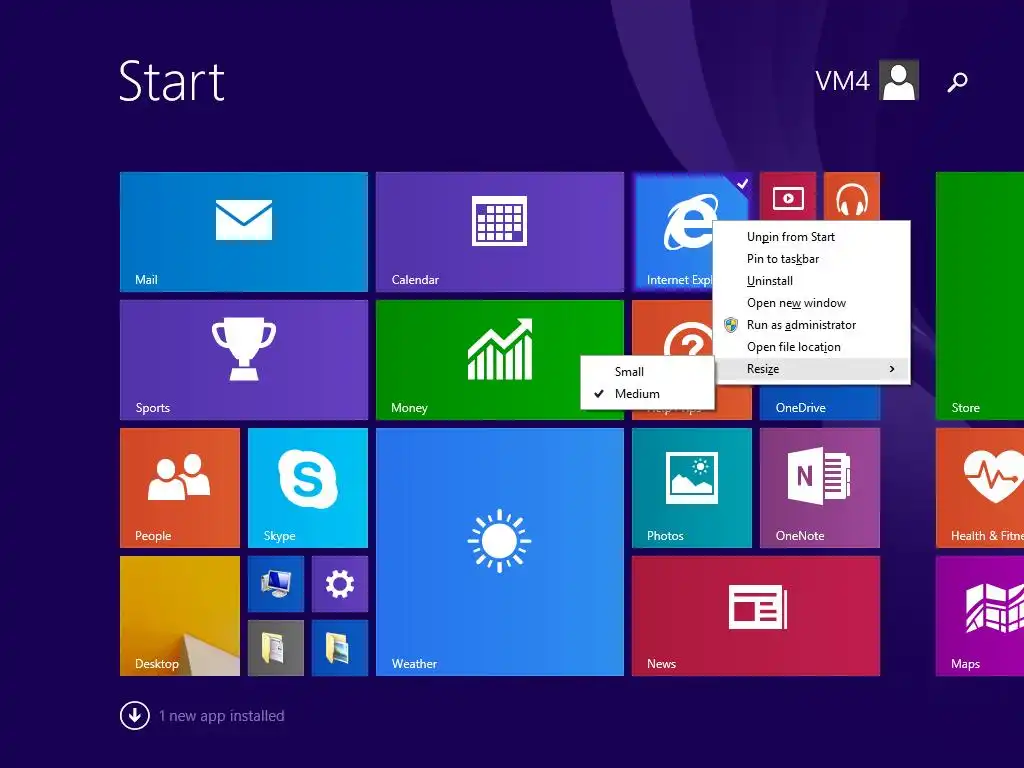Expand the Resize submenu arrow
The width and height of the screenshot is (1024, 768).
point(892,369)
